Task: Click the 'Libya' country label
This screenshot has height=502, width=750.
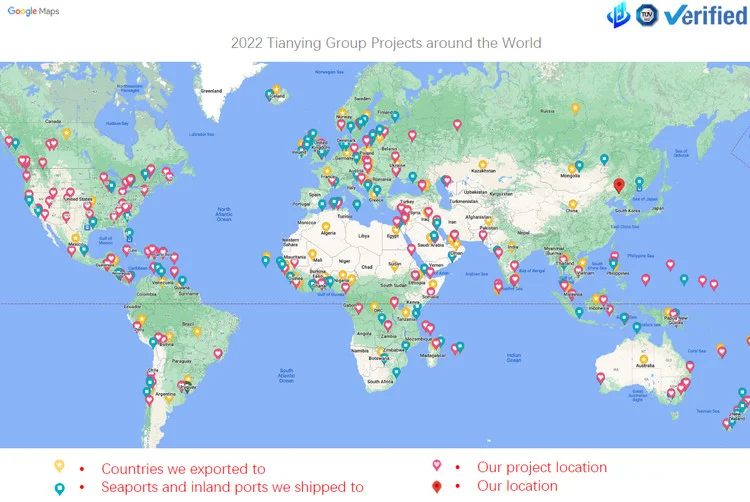Action: pos(364,236)
